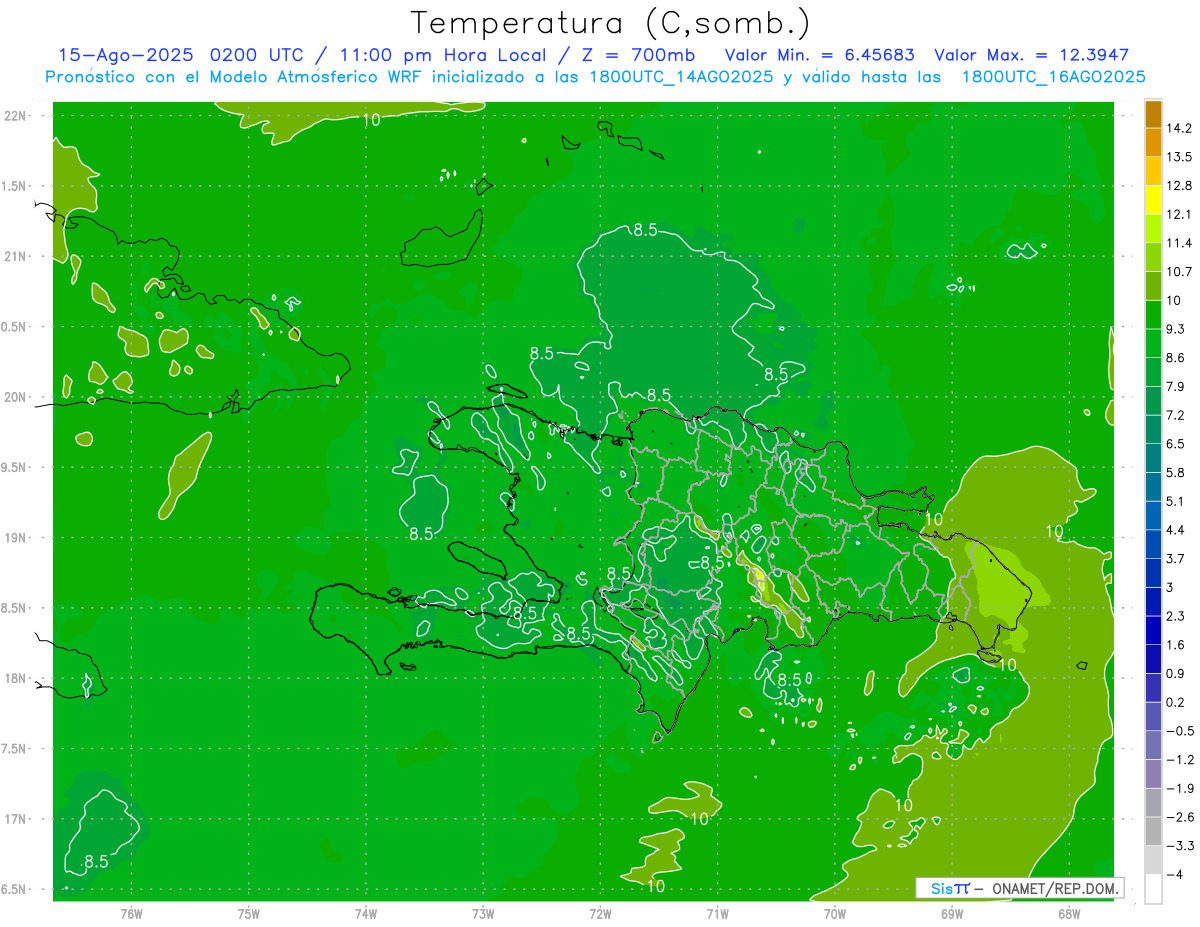Click the '69W' longitude axis label
The image size is (1200, 927).
(952, 913)
